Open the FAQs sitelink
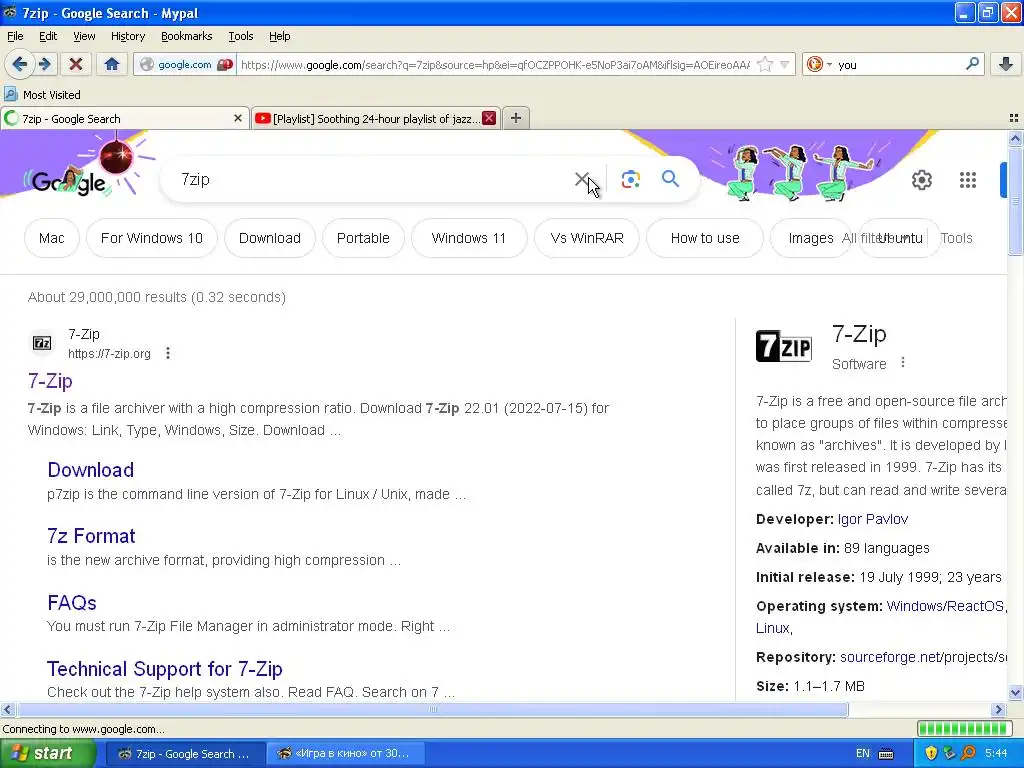Image resolution: width=1024 pixels, height=768 pixels. click(x=72, y=602)
